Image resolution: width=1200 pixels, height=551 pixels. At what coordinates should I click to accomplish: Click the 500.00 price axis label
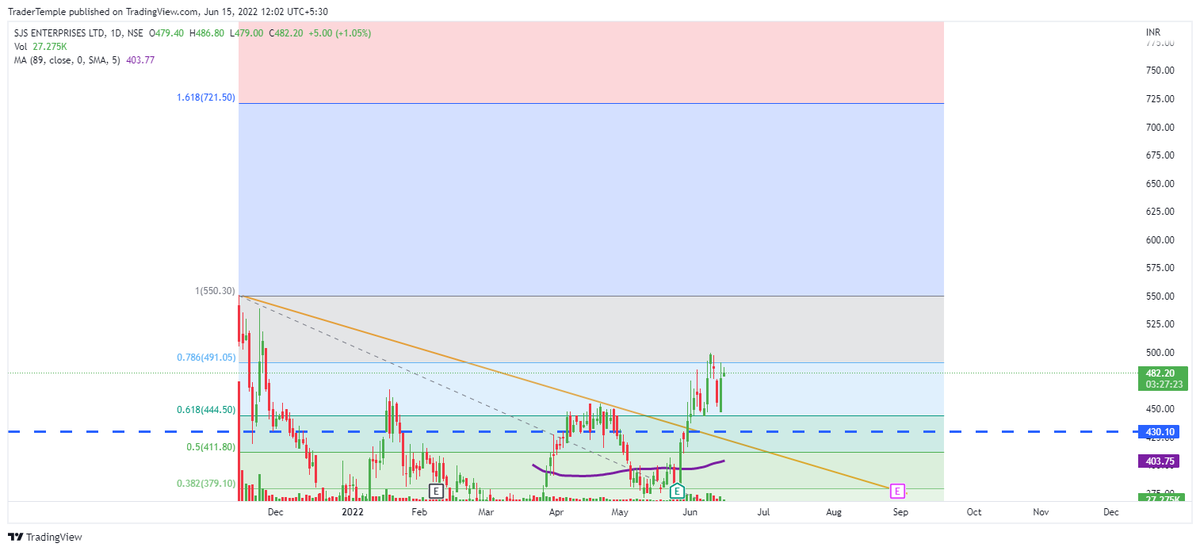tap(1159, 353)
